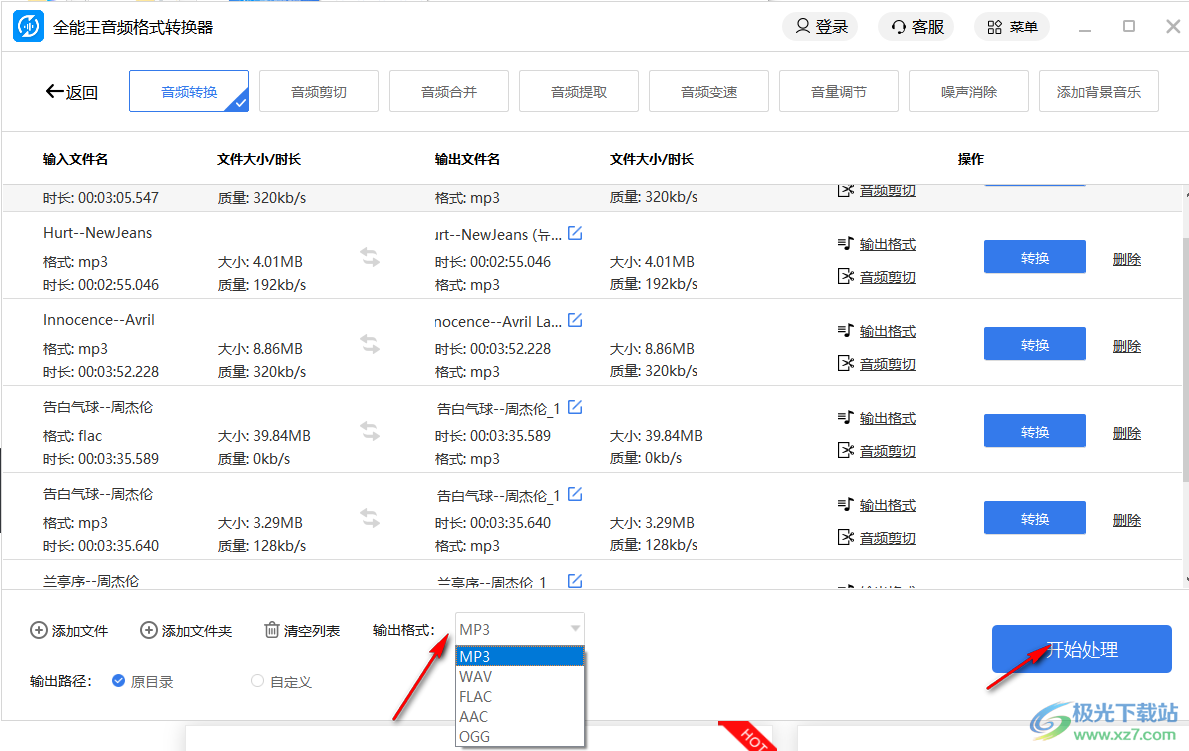Click the swap arrows icon on Hurt--NewJeans row
Image resolution: width=1189 pixels, height=751 pixels.
(369, 256)
